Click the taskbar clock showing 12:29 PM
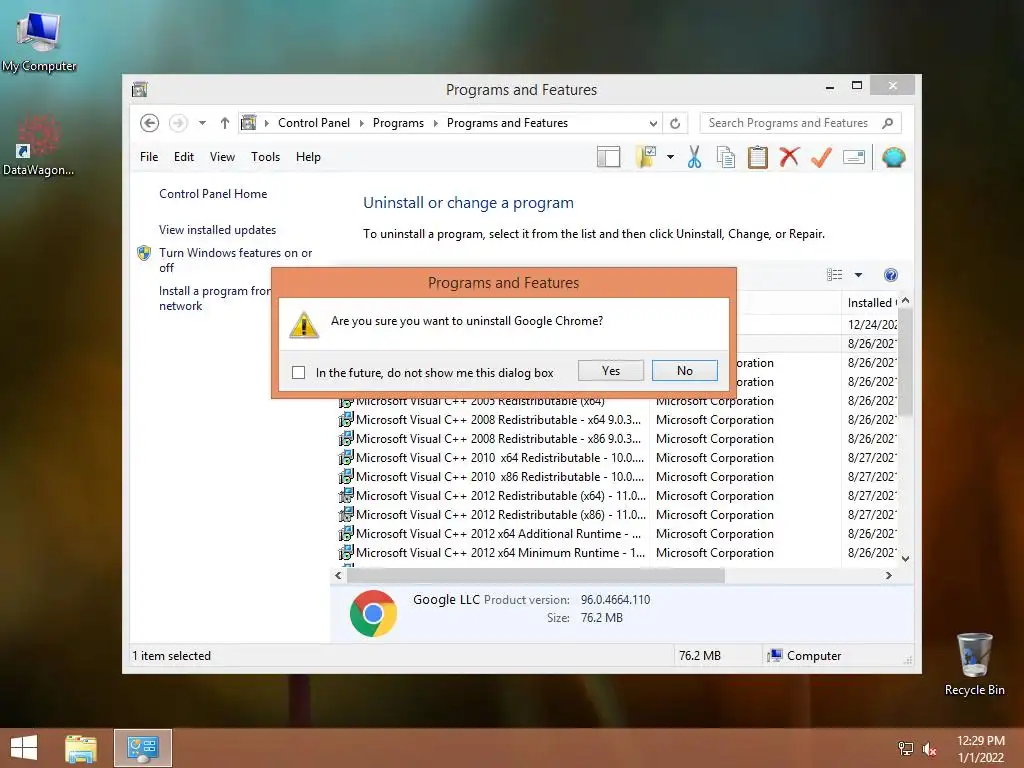 pyautogui.click(x=980, y=748)
